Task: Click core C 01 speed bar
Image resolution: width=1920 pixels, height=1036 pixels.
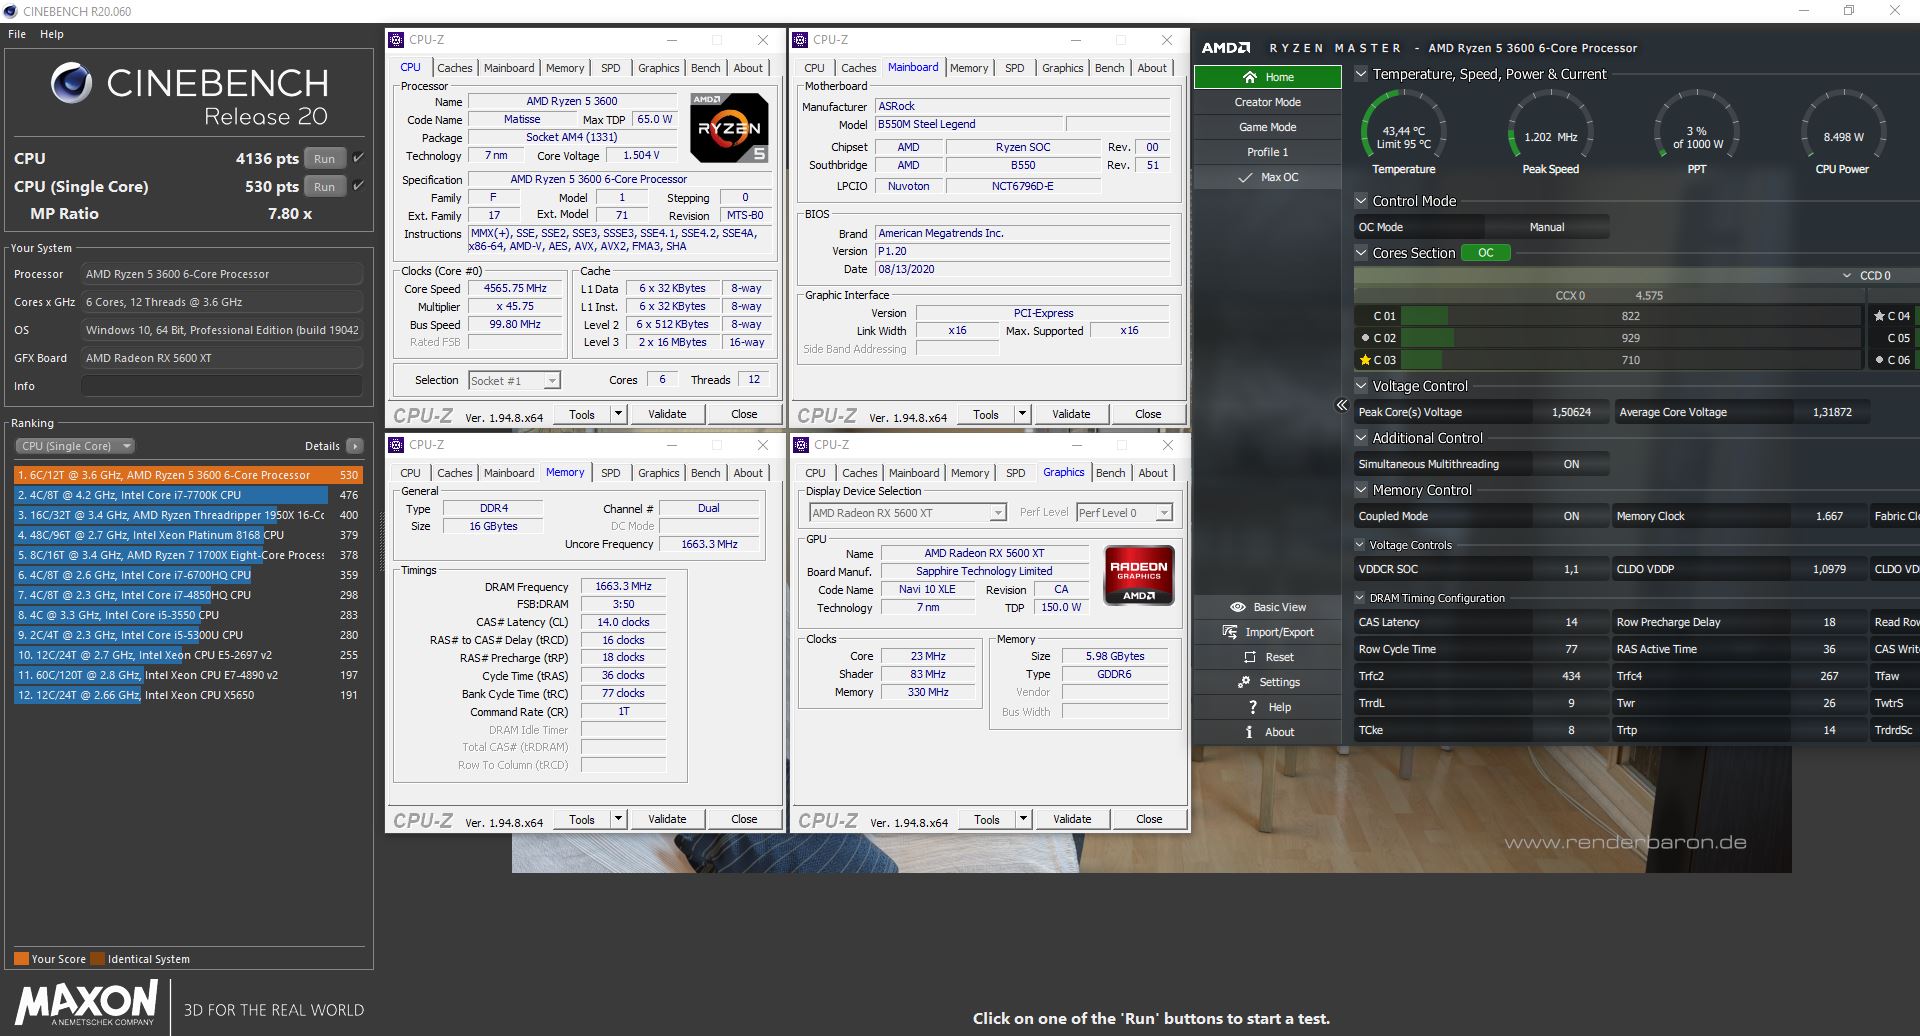Action: click(x=1630, y=316)
